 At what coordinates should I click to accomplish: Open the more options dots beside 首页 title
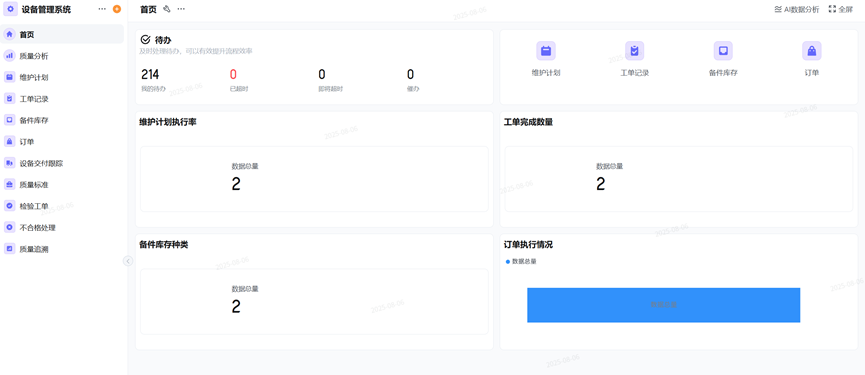181,9
